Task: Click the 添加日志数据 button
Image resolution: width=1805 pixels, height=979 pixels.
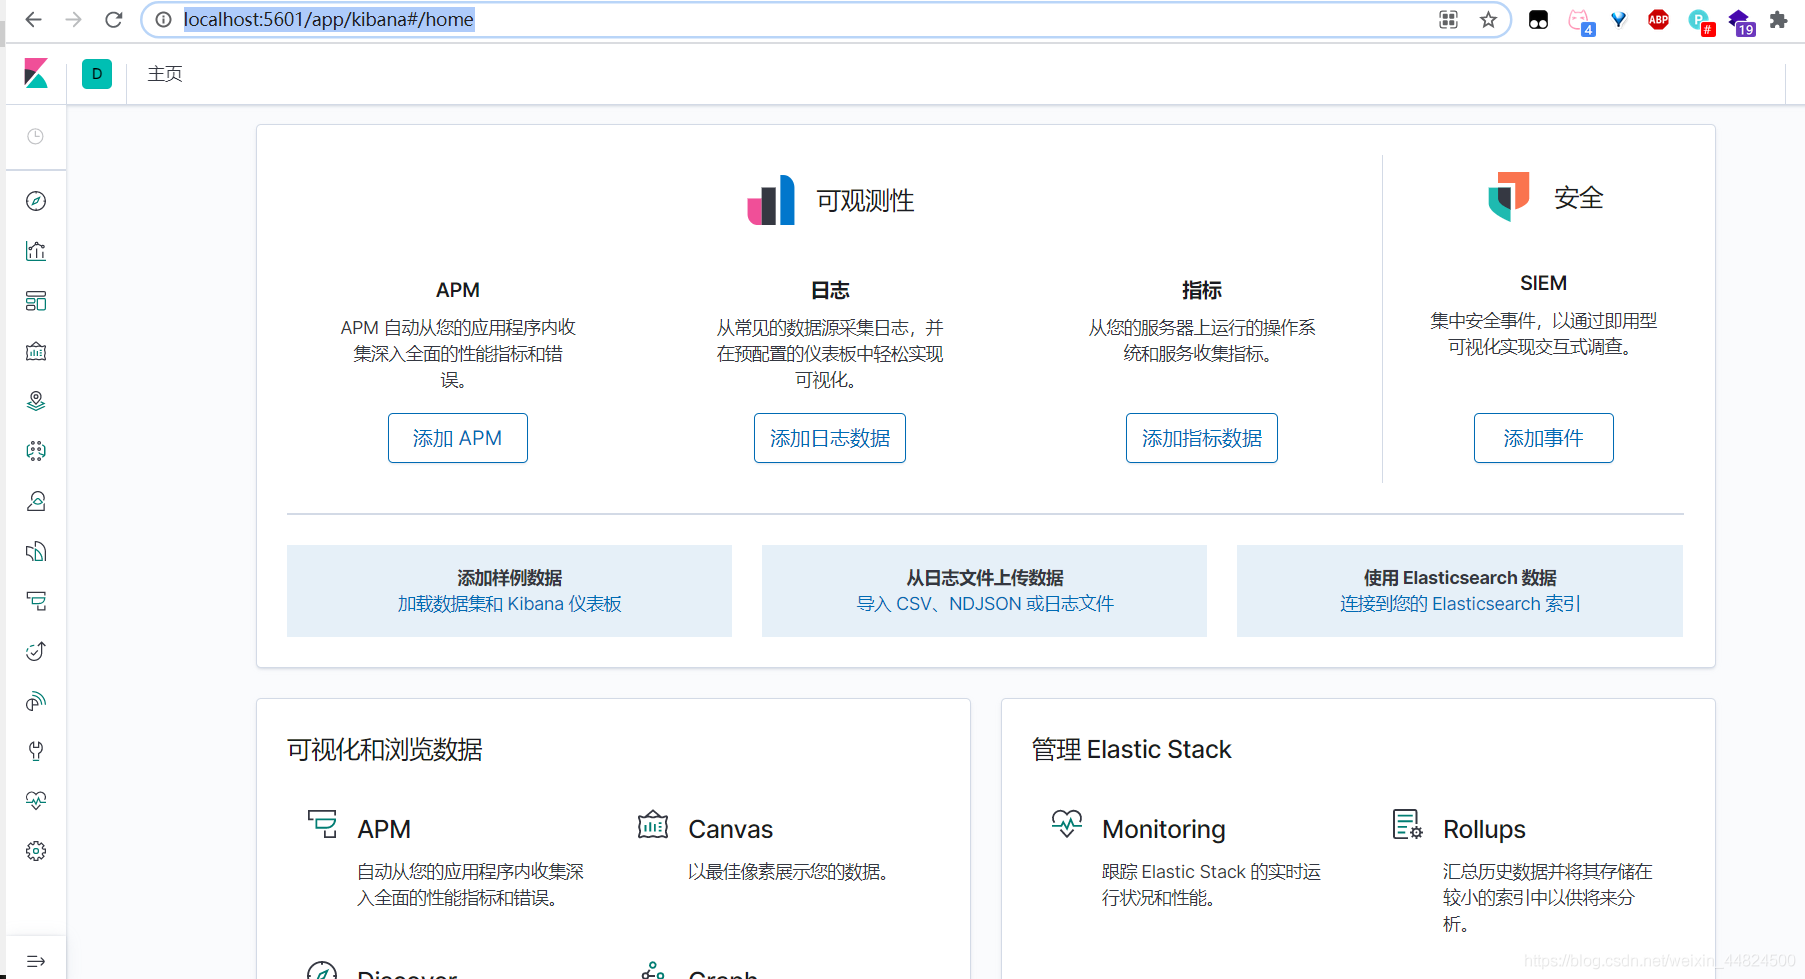Action: coord(830,438)
